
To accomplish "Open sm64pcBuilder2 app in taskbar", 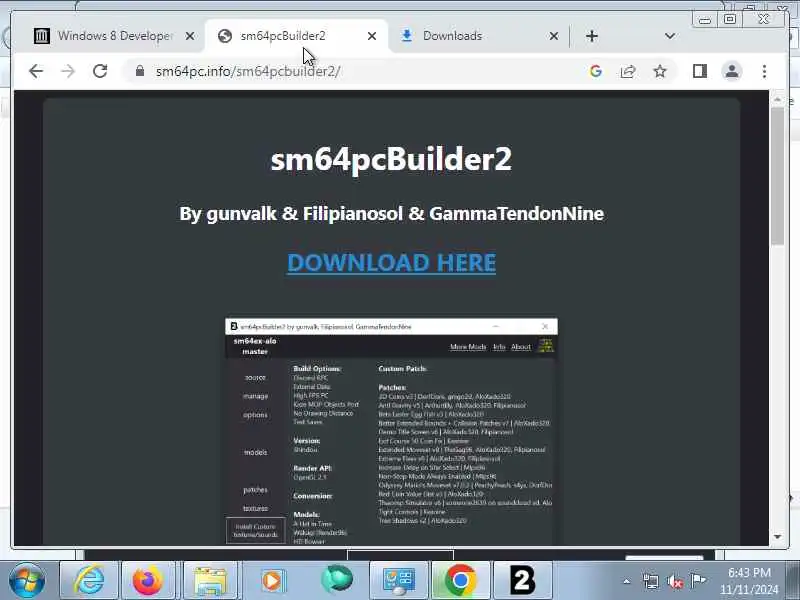I will point(522,580).
